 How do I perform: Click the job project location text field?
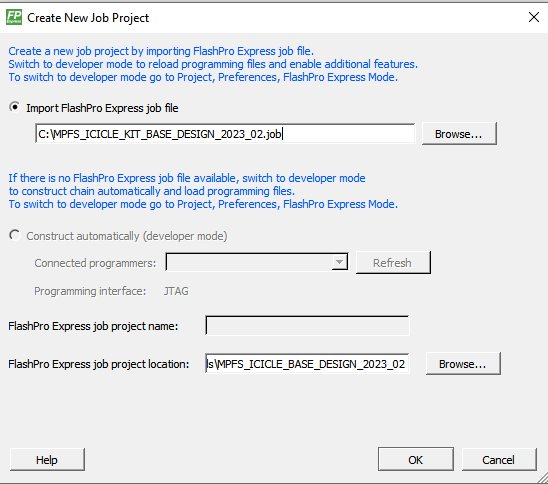[x=307, y=363]
